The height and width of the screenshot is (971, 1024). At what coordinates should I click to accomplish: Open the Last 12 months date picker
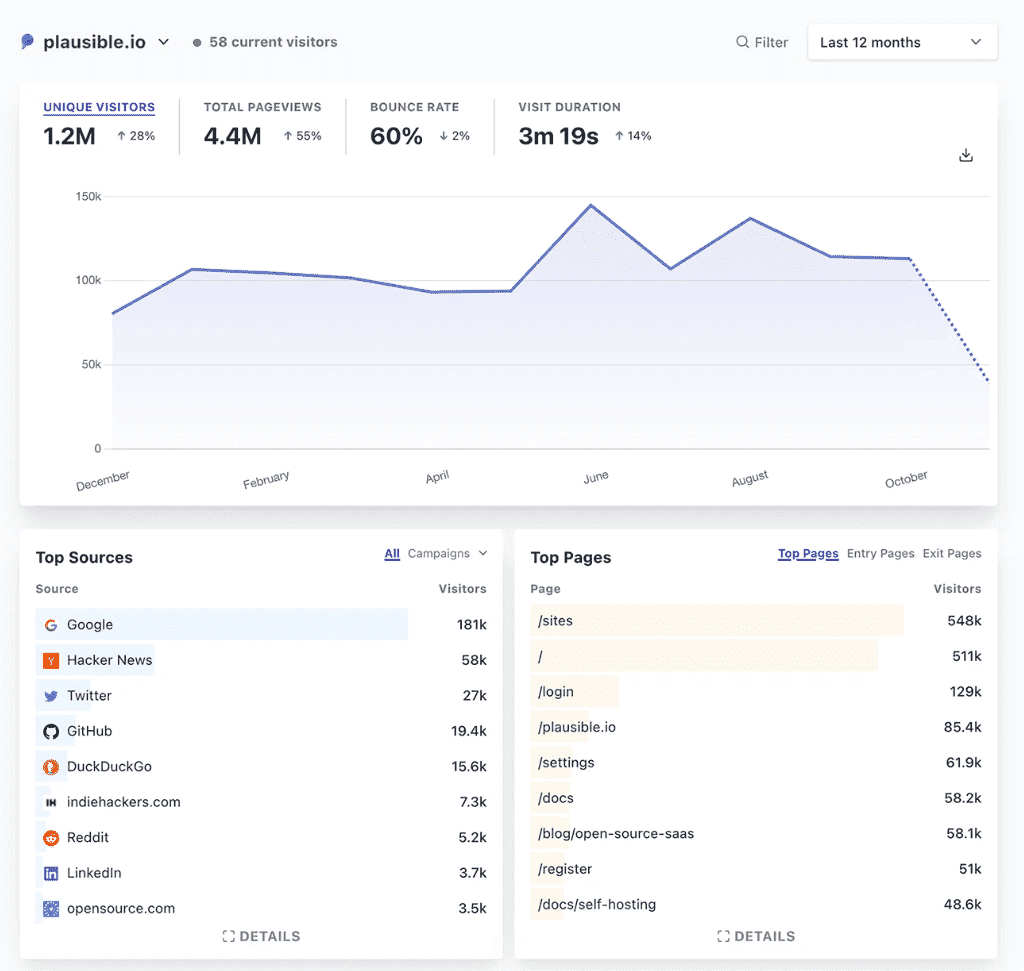902,42
